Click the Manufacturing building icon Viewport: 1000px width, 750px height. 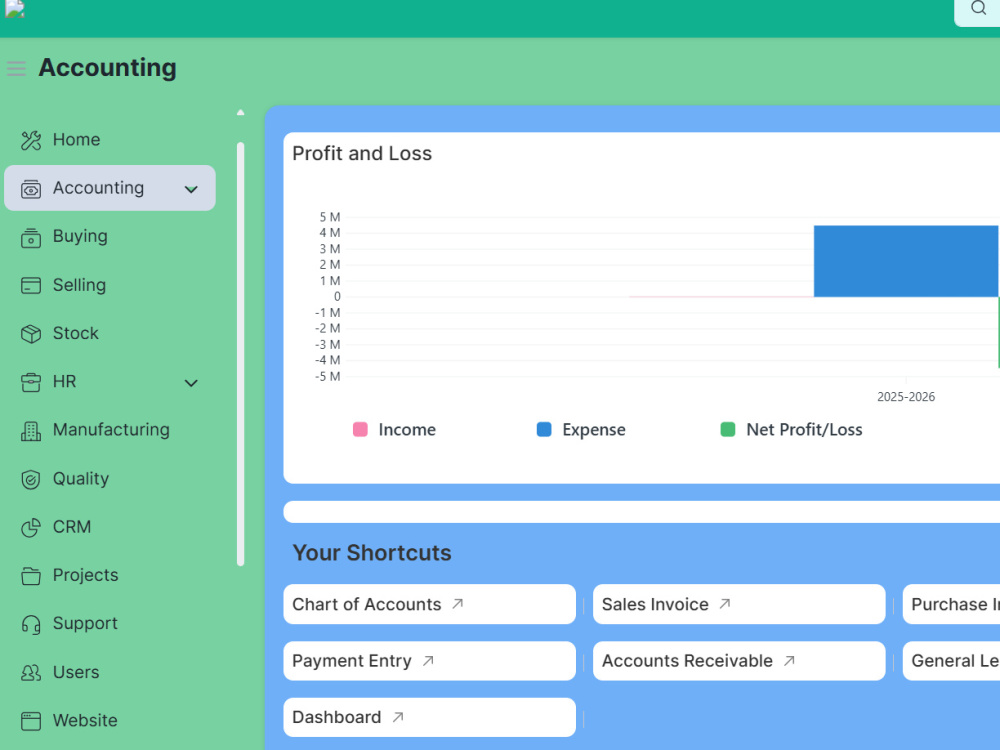(x=31, y=430)
